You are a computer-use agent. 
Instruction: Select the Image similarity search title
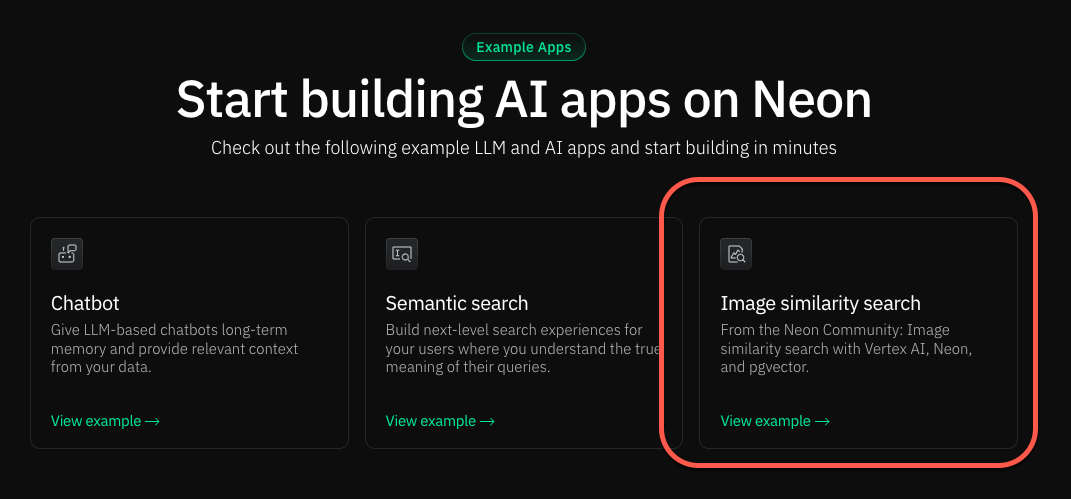[820, 303]
